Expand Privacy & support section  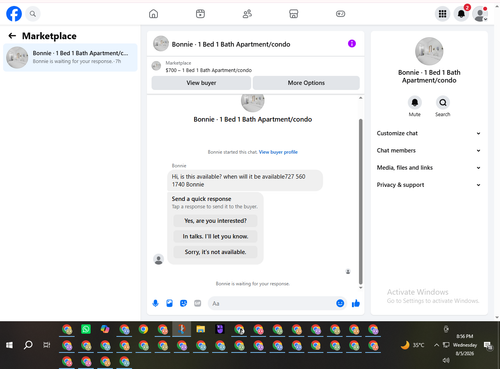coord(429,185)
